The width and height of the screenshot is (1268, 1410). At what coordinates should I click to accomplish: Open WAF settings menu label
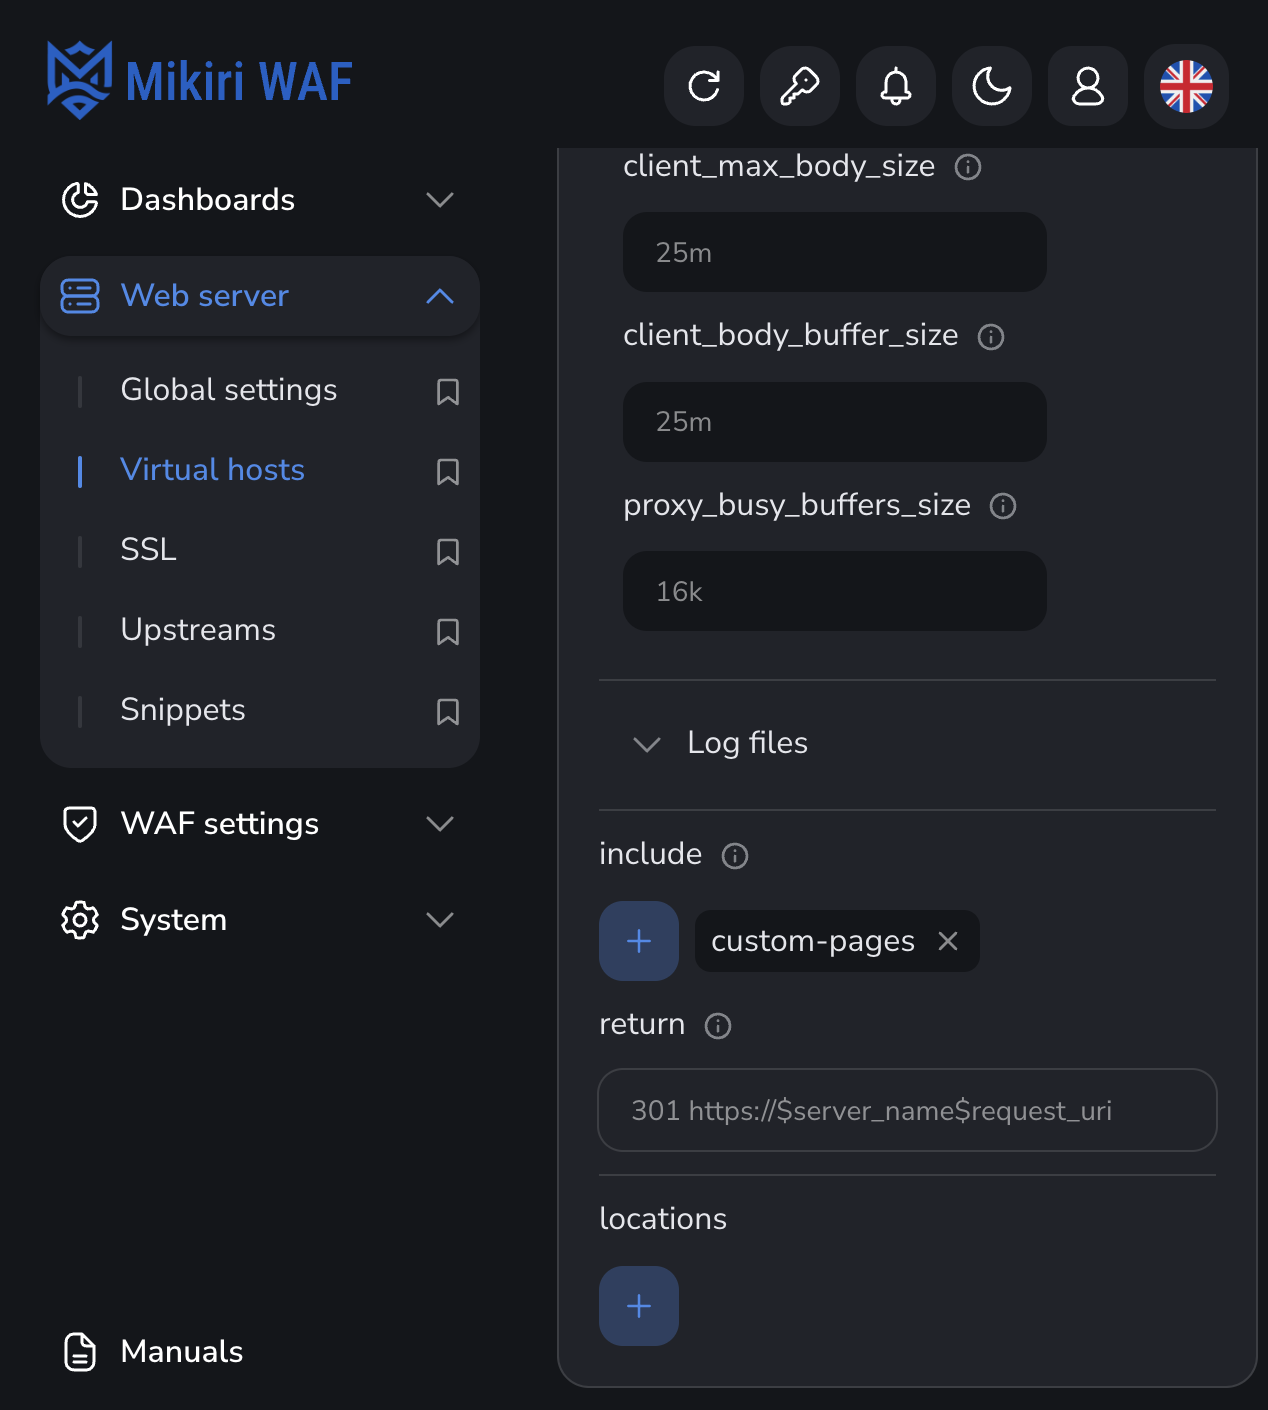tap(220, 824)
